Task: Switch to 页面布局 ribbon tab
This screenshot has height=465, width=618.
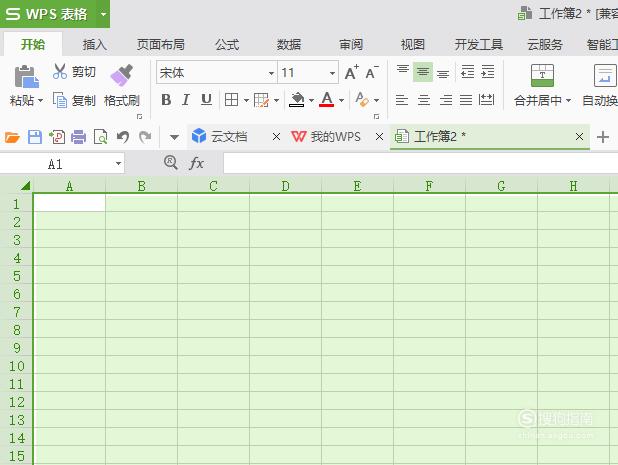Action: coord(160,45)
